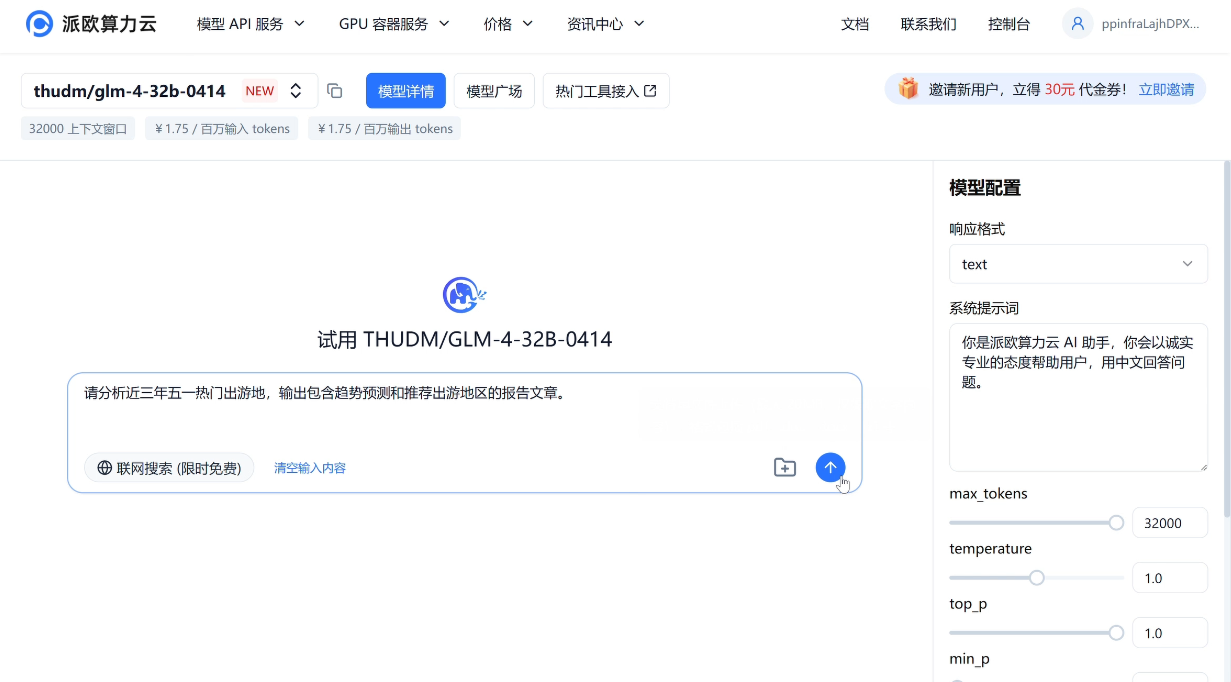The height and width of the screenshot is (682, 1231).
Task: Click the 试用 THUDM/GLM-4-32B-0414 heading
Action: (465, 339)
